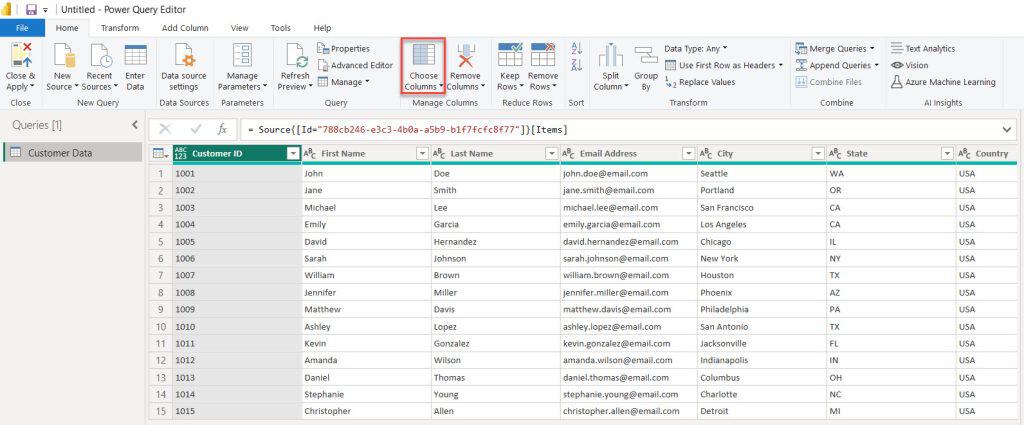Viewport: 1024px width, 425px height.
Task: Click cell Christopher in First Name
Action: 366,411
